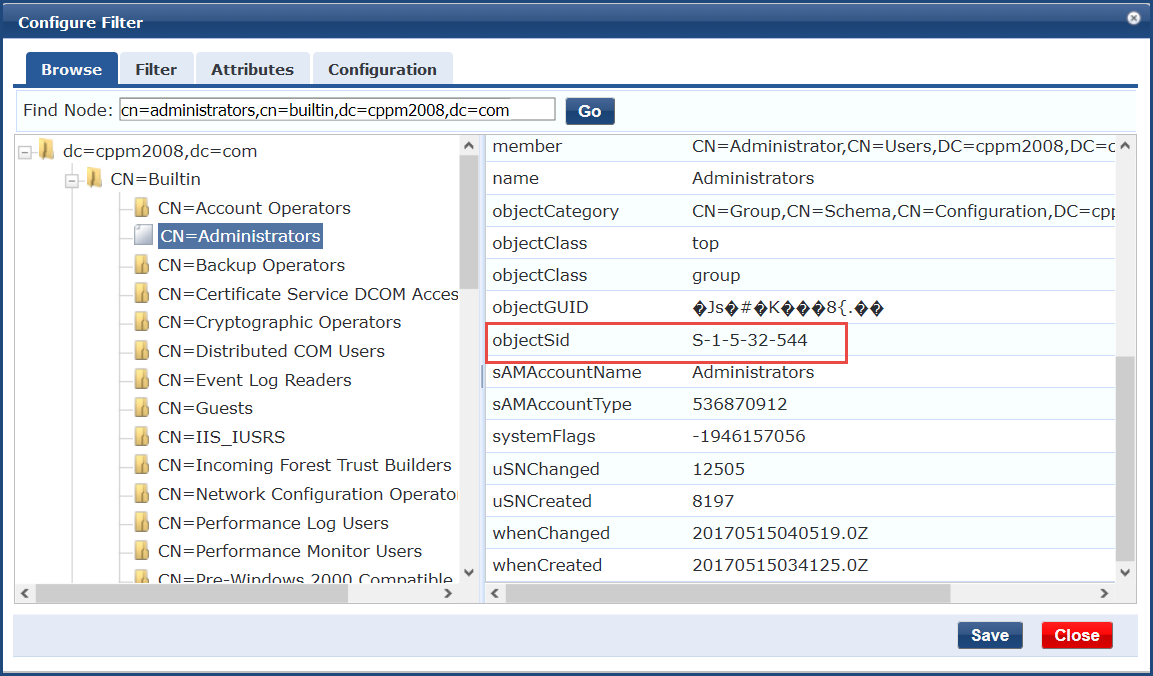Viewport: 1153px width, 676px height.
Task: Click the attributes panel horizontal scrollbar thumb
Action: (728, 593)
